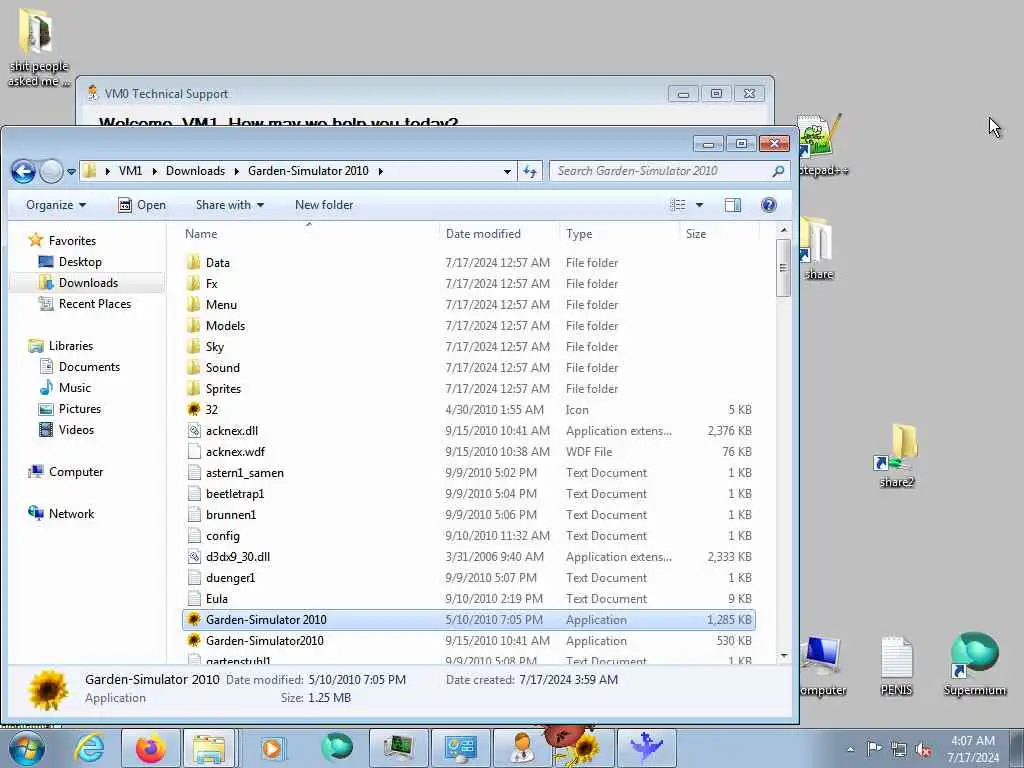Select the brunnen1 text document
Image resolution: width=1024 pixels, height=768 pixels.
point(231,515)
